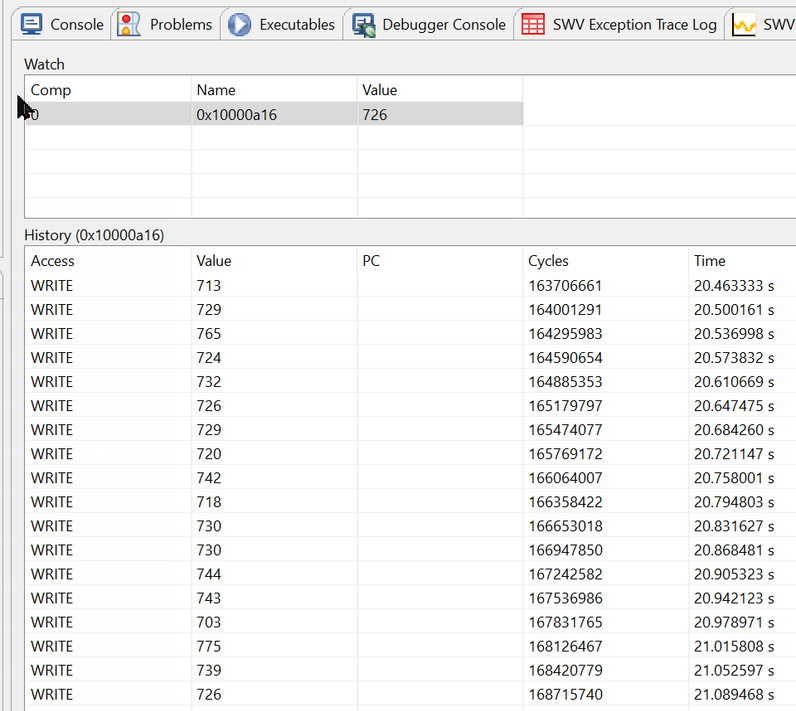Image resolution: width=796 pixels, height=711 pixels.
Task: Select history row with value 765
Action: click(410, 333)
